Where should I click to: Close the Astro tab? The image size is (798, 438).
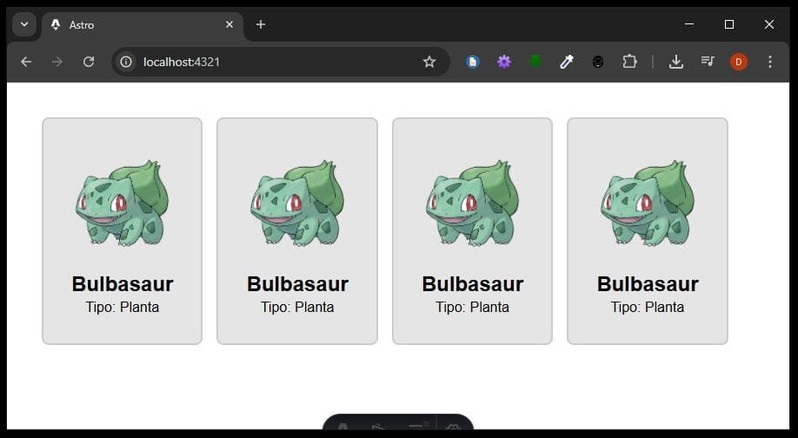coord(230,24)
